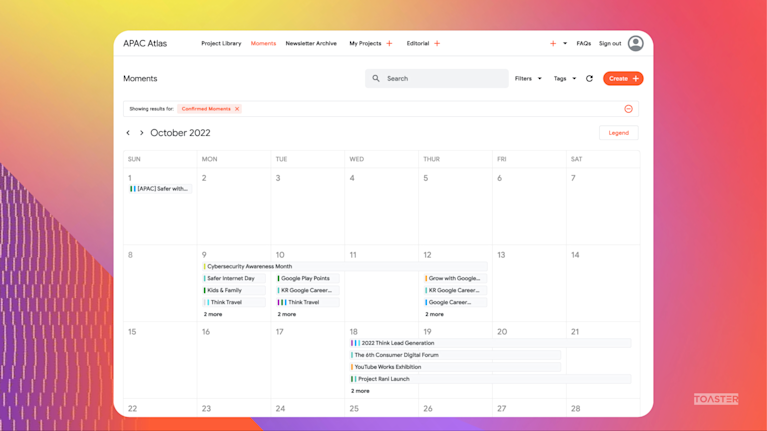Select October 16 on the calendar

234,360
